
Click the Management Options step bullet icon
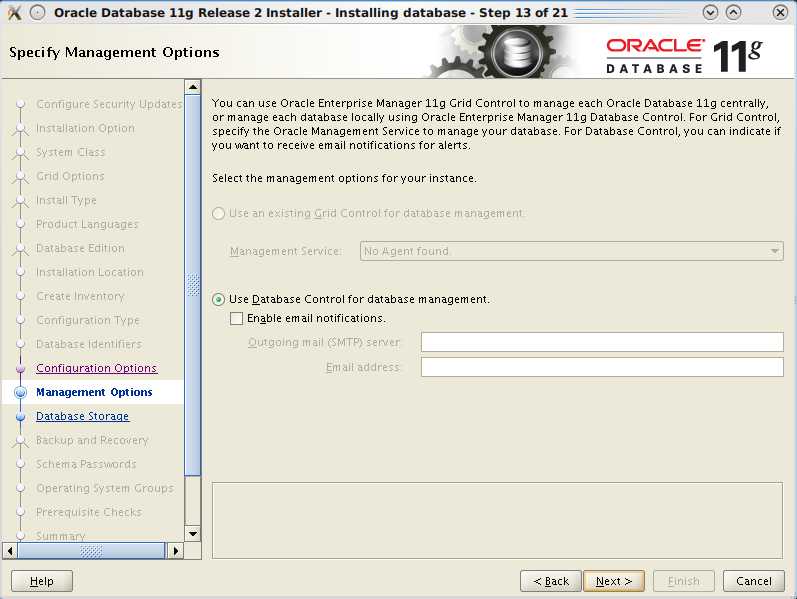point(20,393)
